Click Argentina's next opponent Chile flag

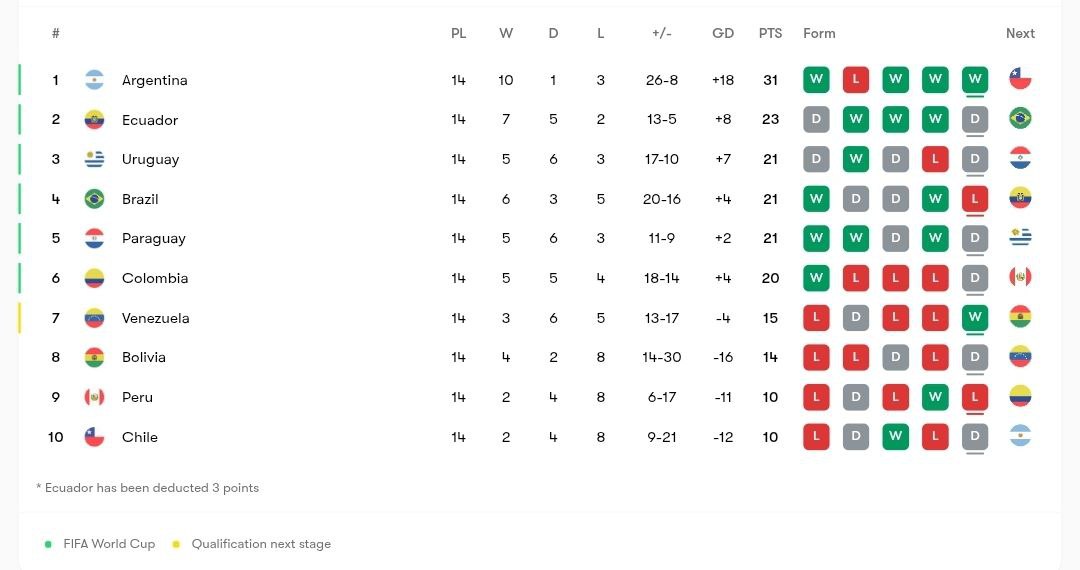coord(1020,78)
